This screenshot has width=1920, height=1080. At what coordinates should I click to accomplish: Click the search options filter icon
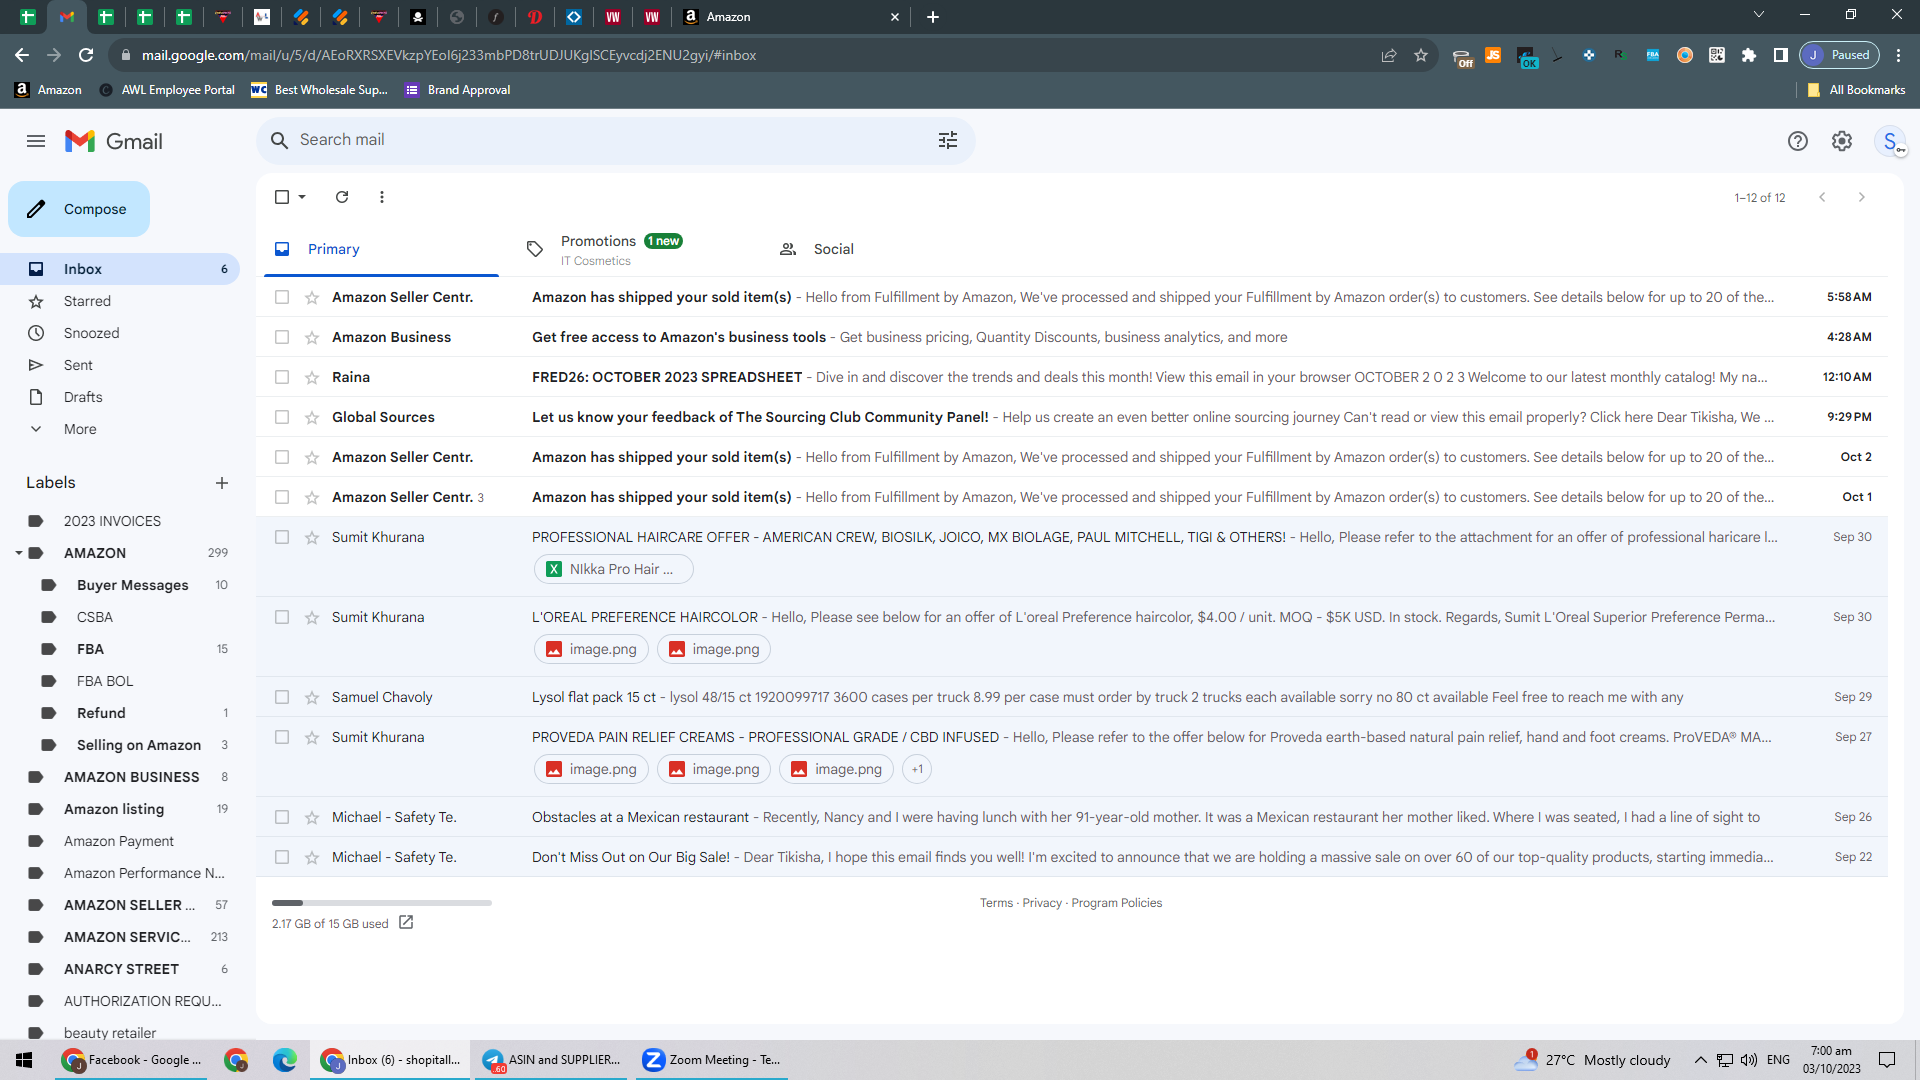tap(948, 141)
